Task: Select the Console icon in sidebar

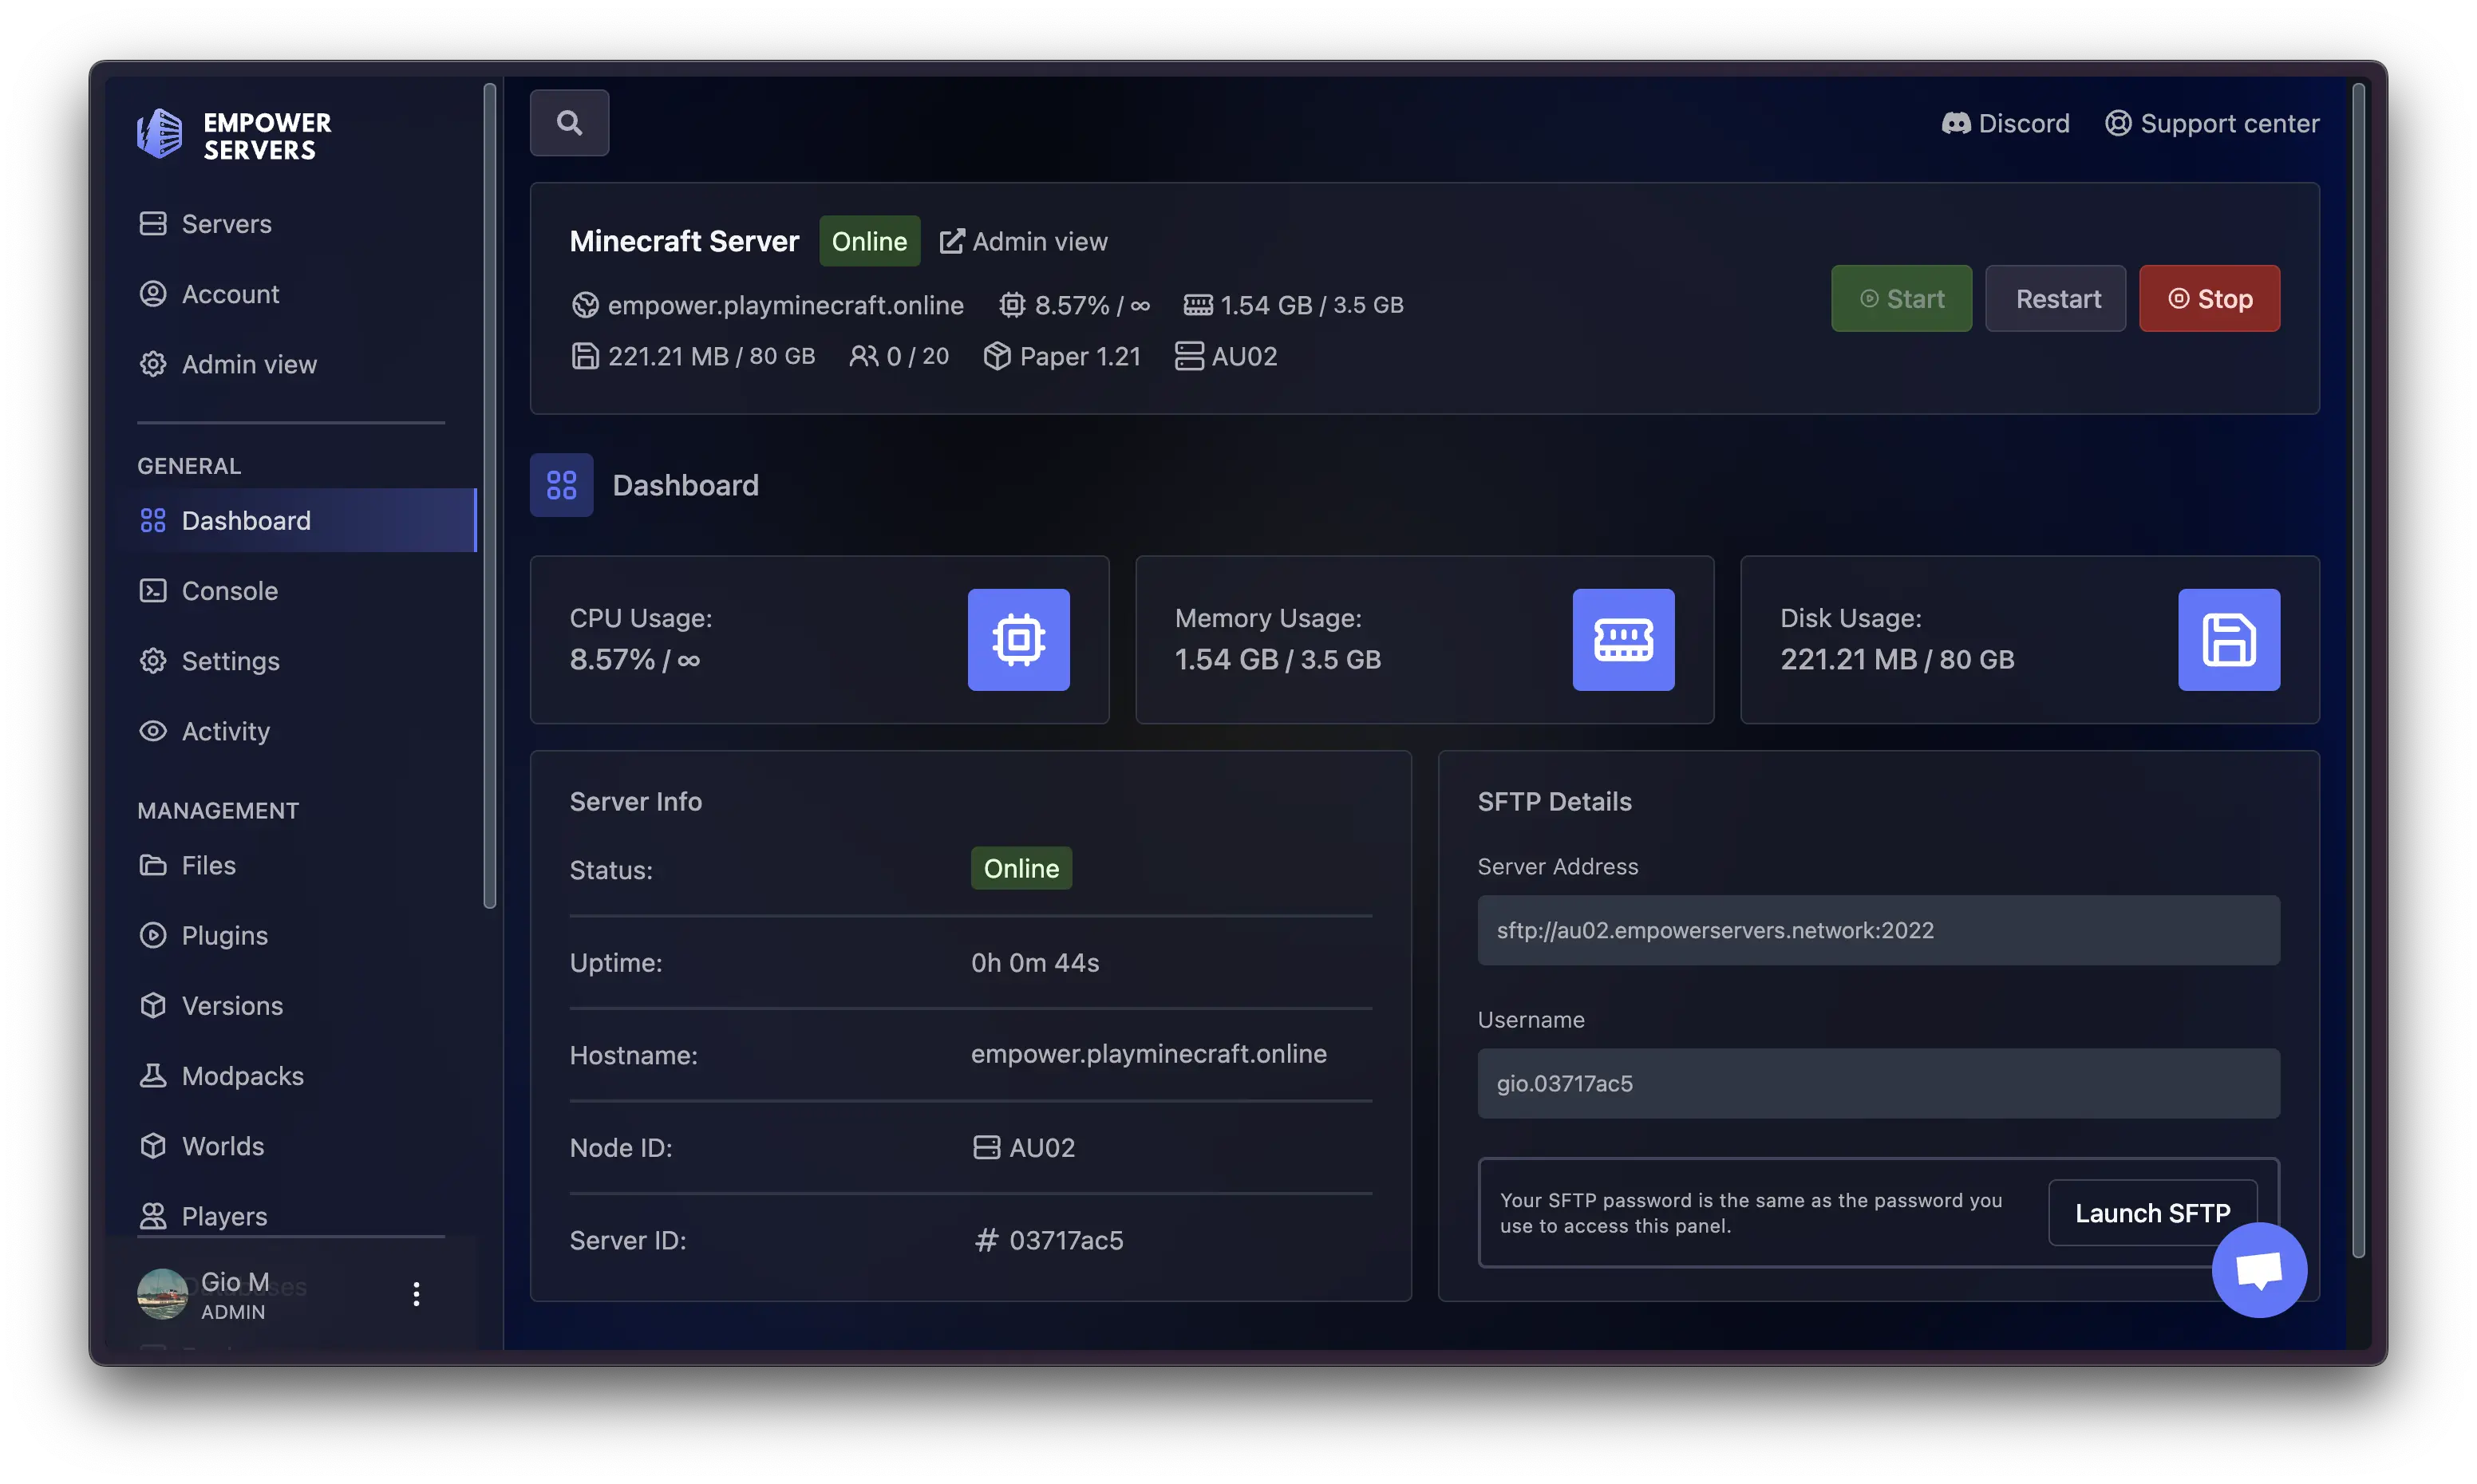Action: [x=153, y=590]
